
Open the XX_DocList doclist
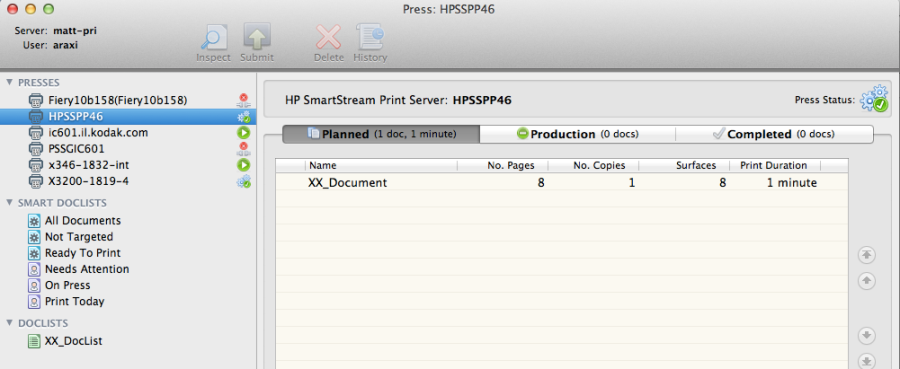[73, 341]
